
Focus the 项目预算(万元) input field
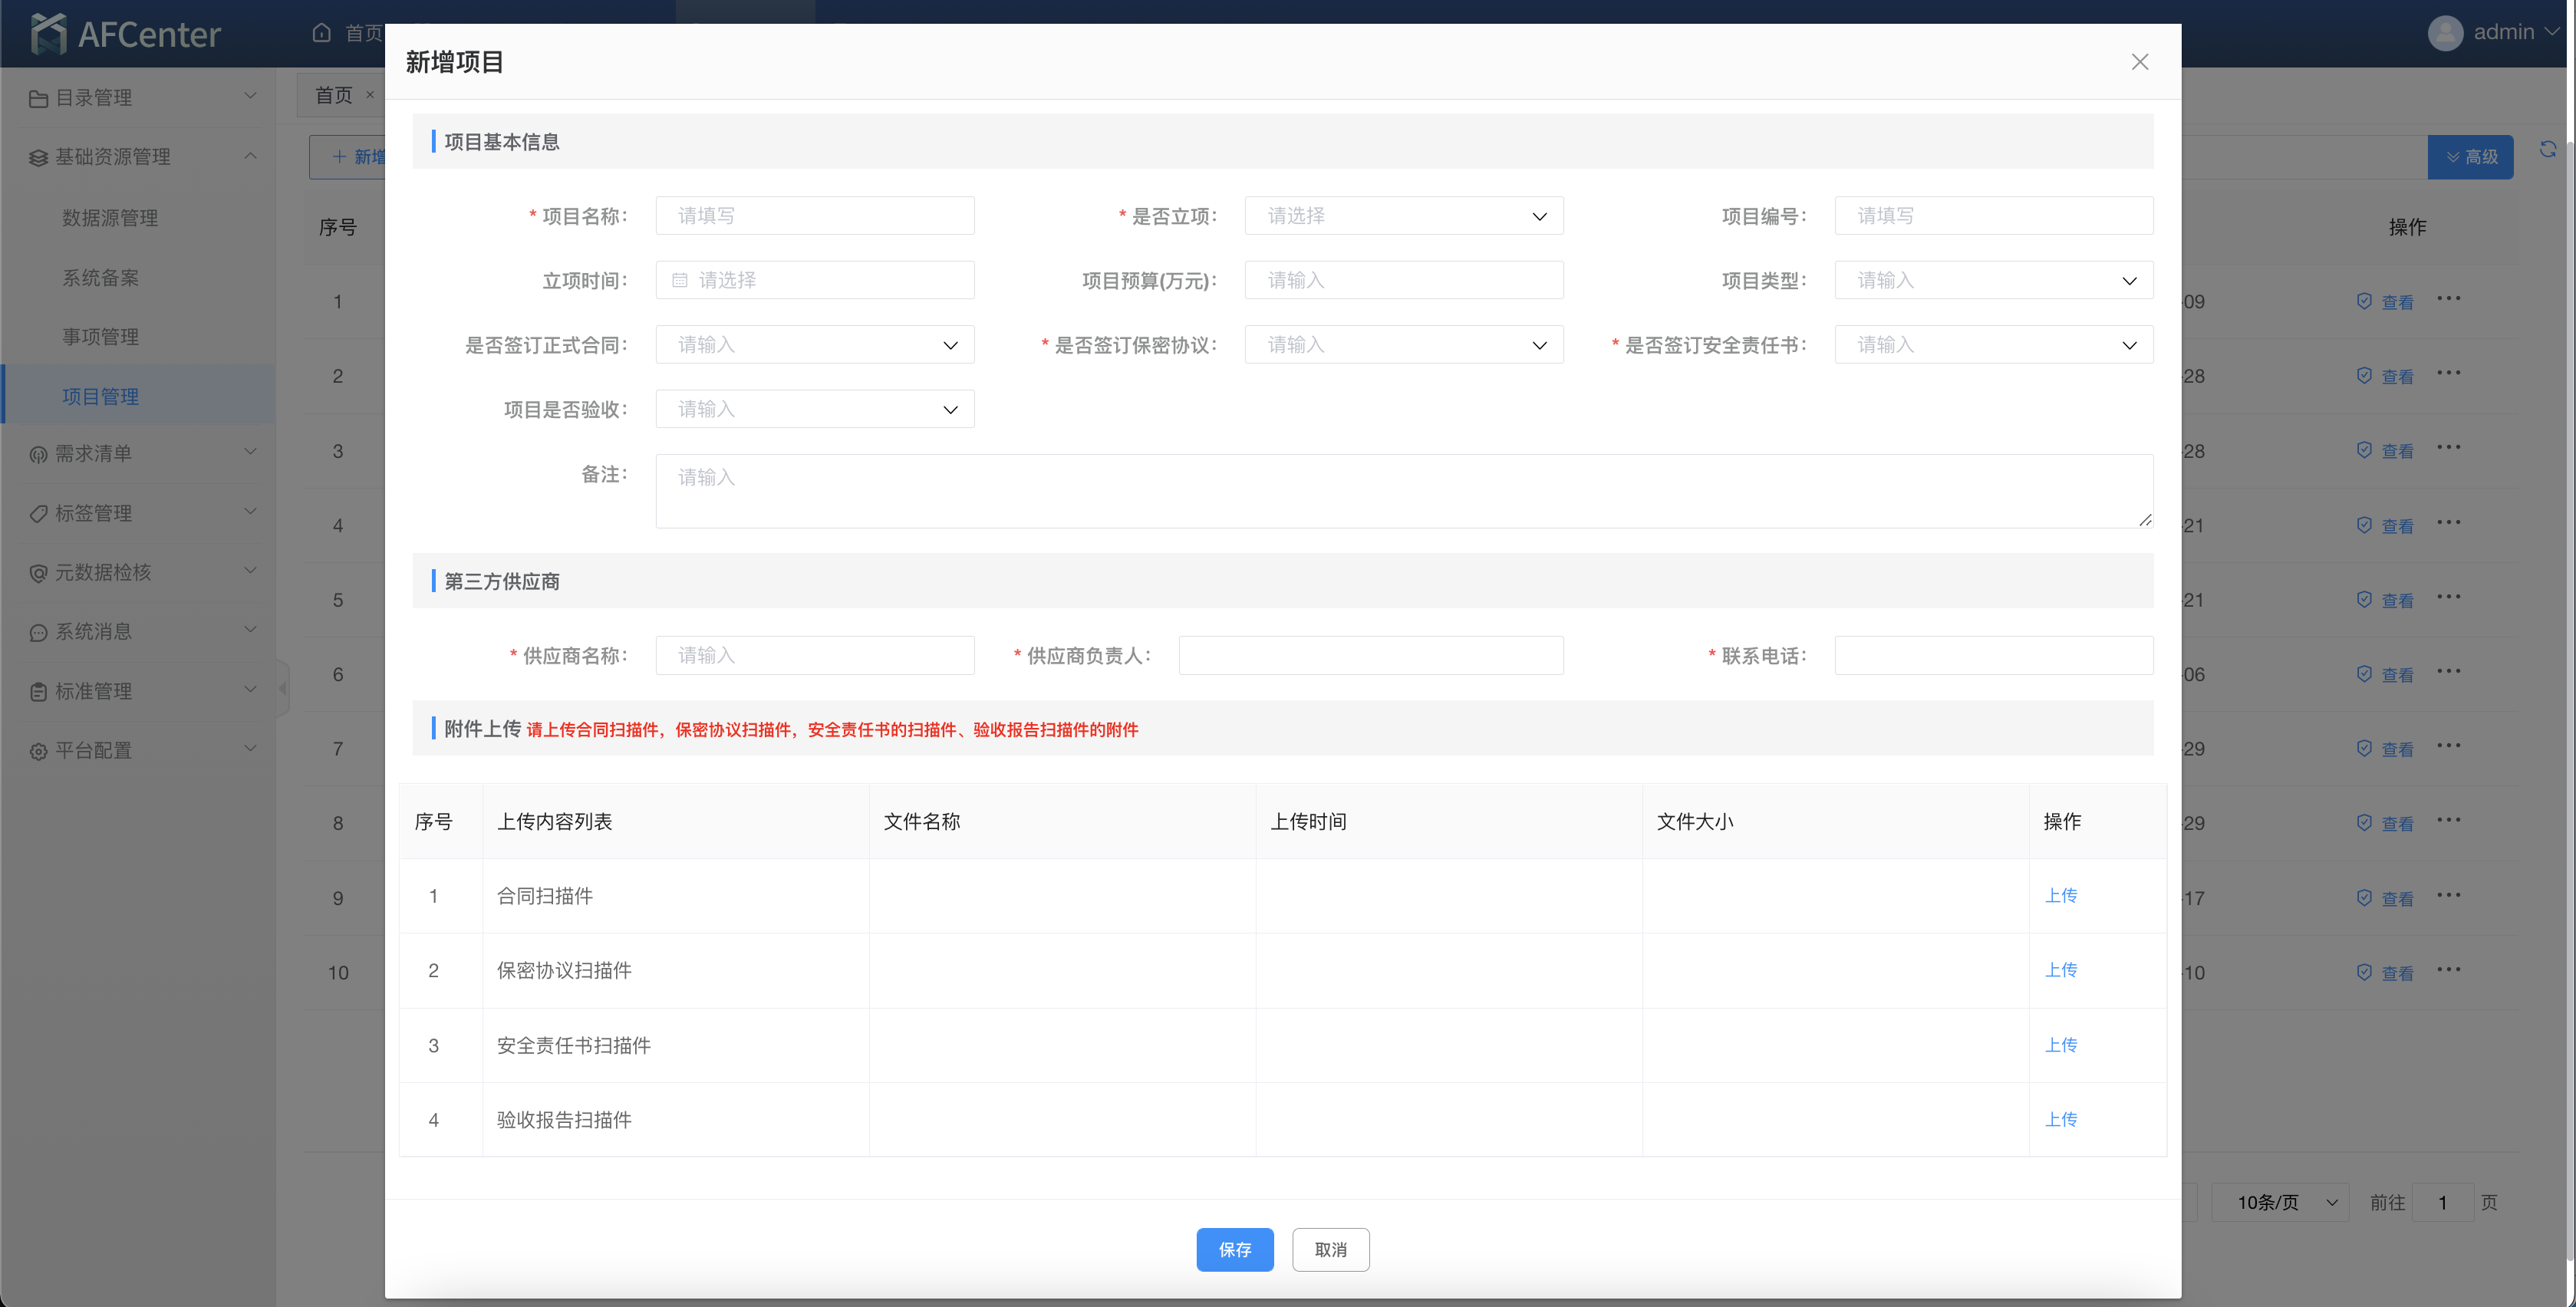1403,280
